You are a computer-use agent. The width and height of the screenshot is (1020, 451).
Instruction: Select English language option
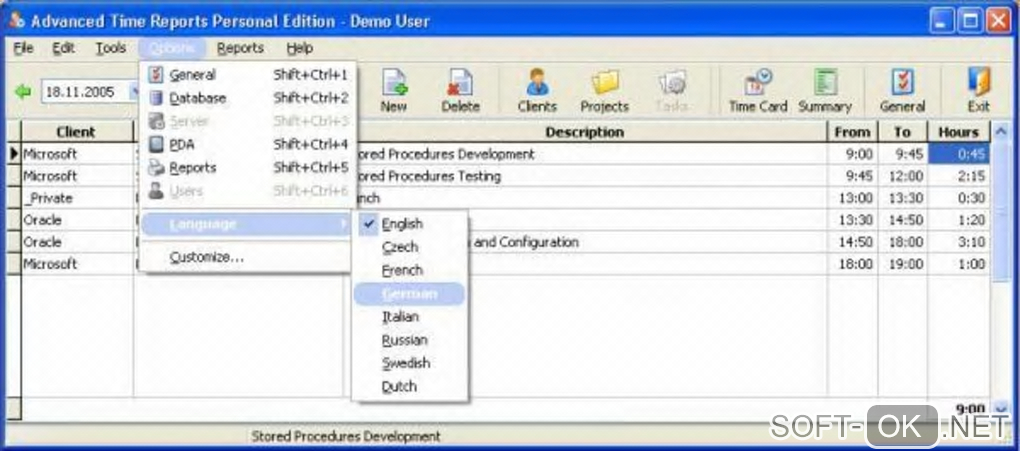tap(410, 224)
